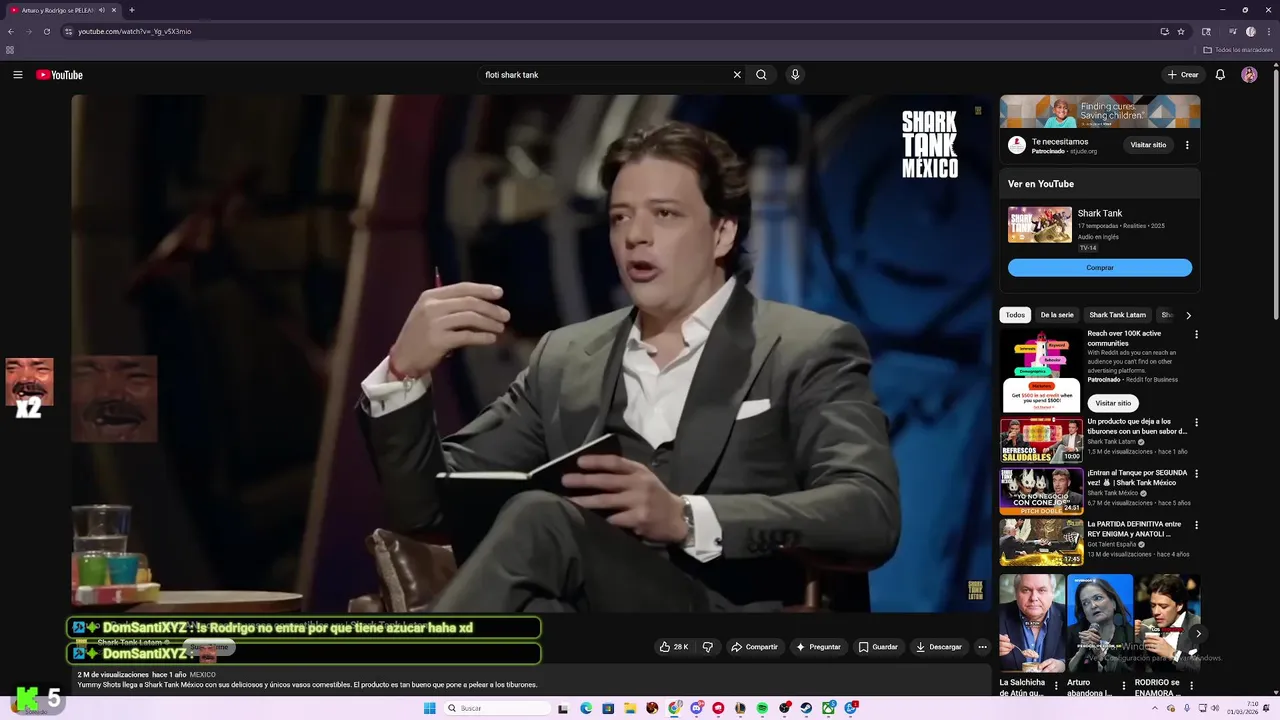Open more actions ellipsis under video
1280x720 pixels.
pos(982,647)
